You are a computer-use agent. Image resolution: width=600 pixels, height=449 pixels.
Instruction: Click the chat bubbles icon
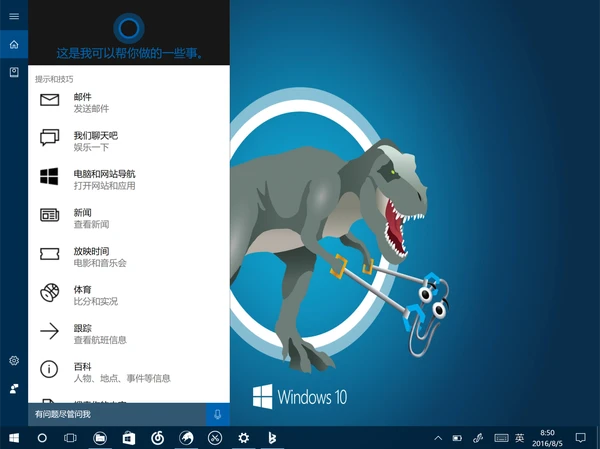pos(50,138)
